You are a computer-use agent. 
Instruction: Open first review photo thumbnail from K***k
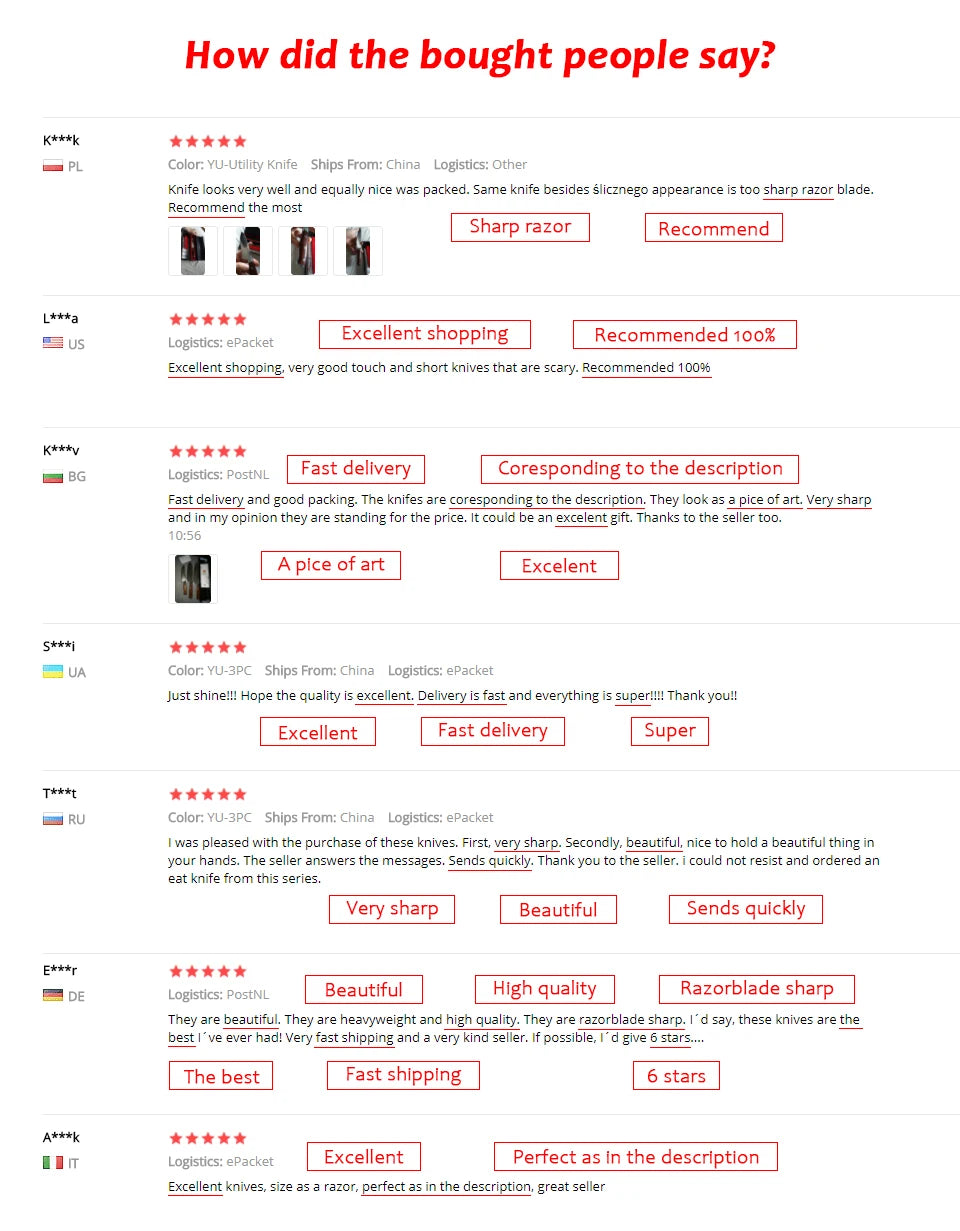click(193, 251)
